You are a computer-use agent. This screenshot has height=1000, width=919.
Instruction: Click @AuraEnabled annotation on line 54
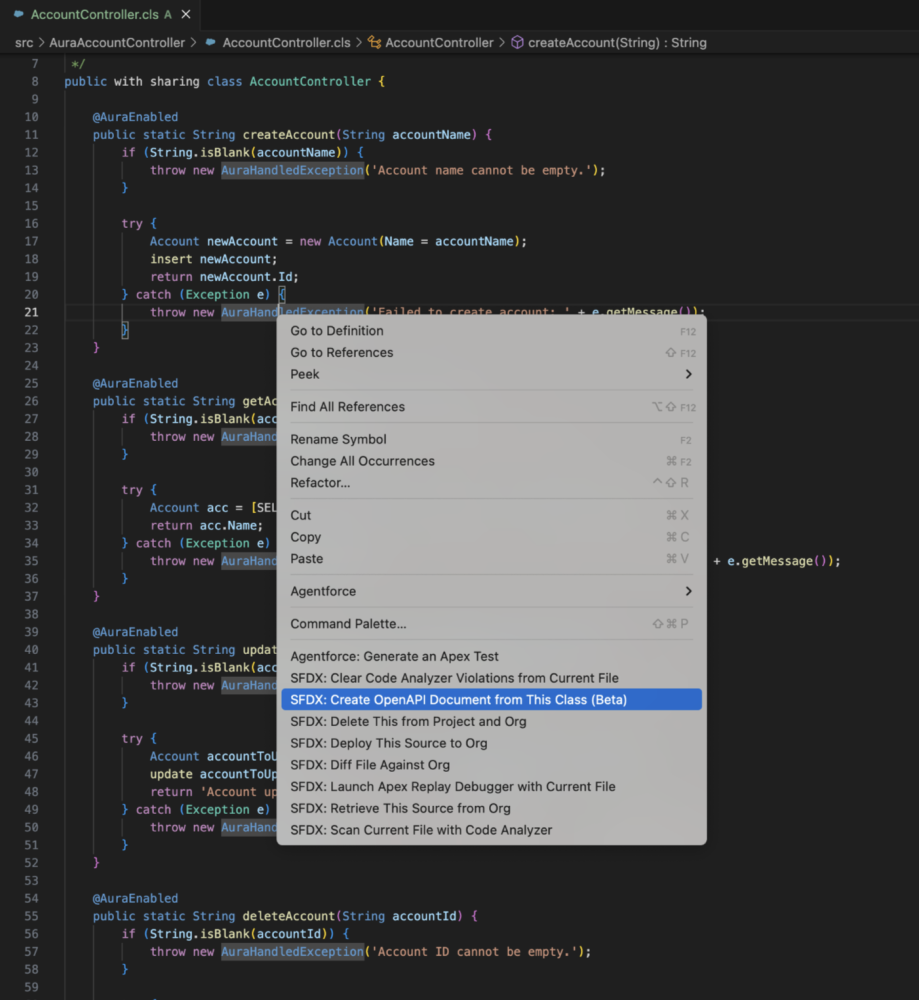pyautogui.click(x=135, y=898)
